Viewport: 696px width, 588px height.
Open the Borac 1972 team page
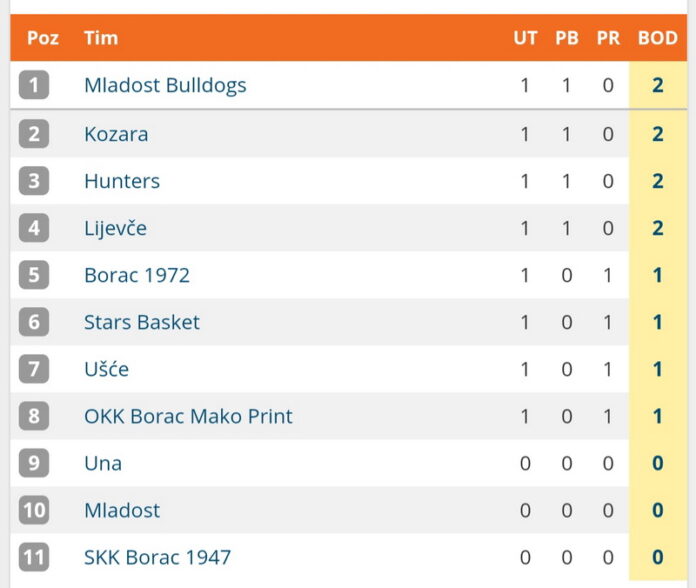(137, 275)
